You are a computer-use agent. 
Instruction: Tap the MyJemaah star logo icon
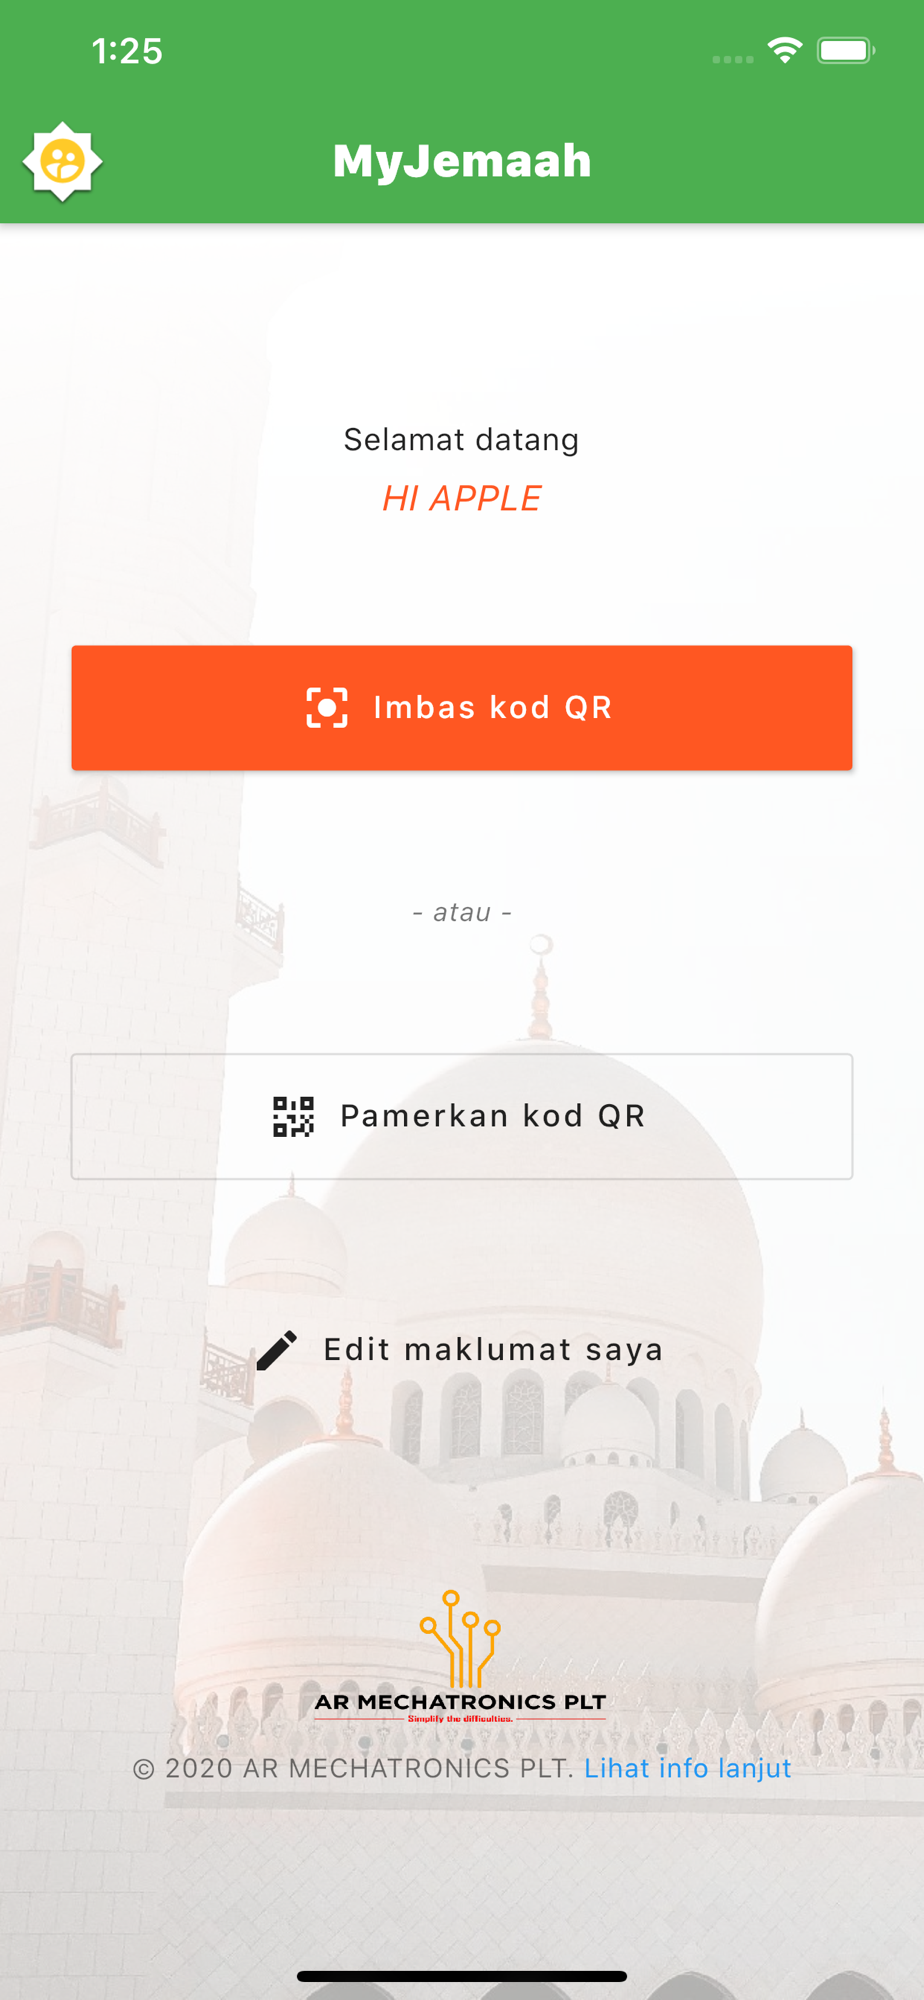(62, 162)
